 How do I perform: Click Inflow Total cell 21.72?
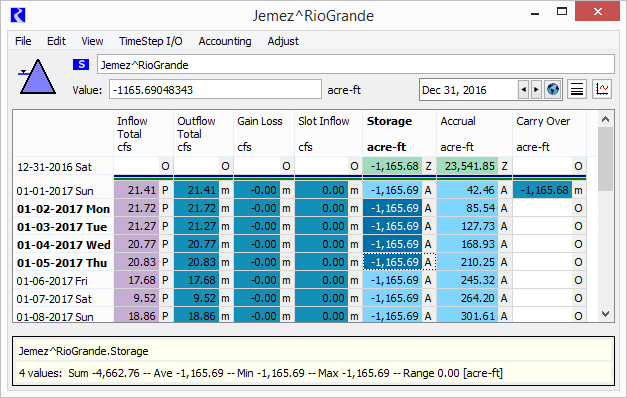click(137, 208)
